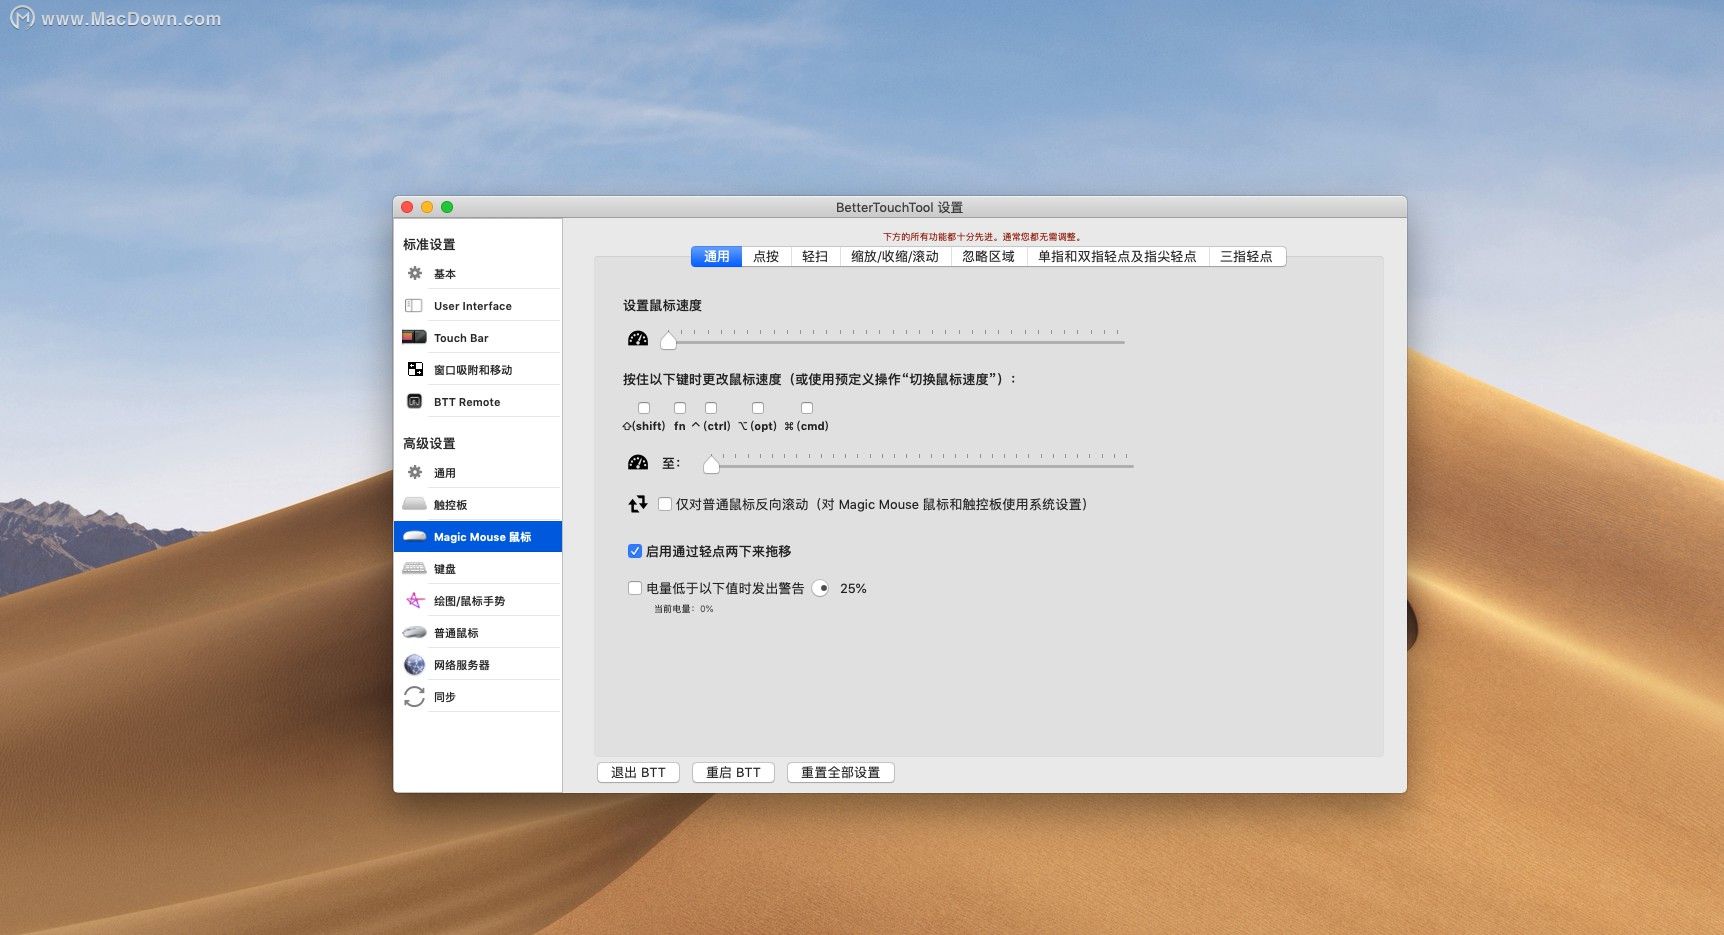Switch to the 轻扫 tab
This screenshot has width=1724, height=935.
coord(815,257)
